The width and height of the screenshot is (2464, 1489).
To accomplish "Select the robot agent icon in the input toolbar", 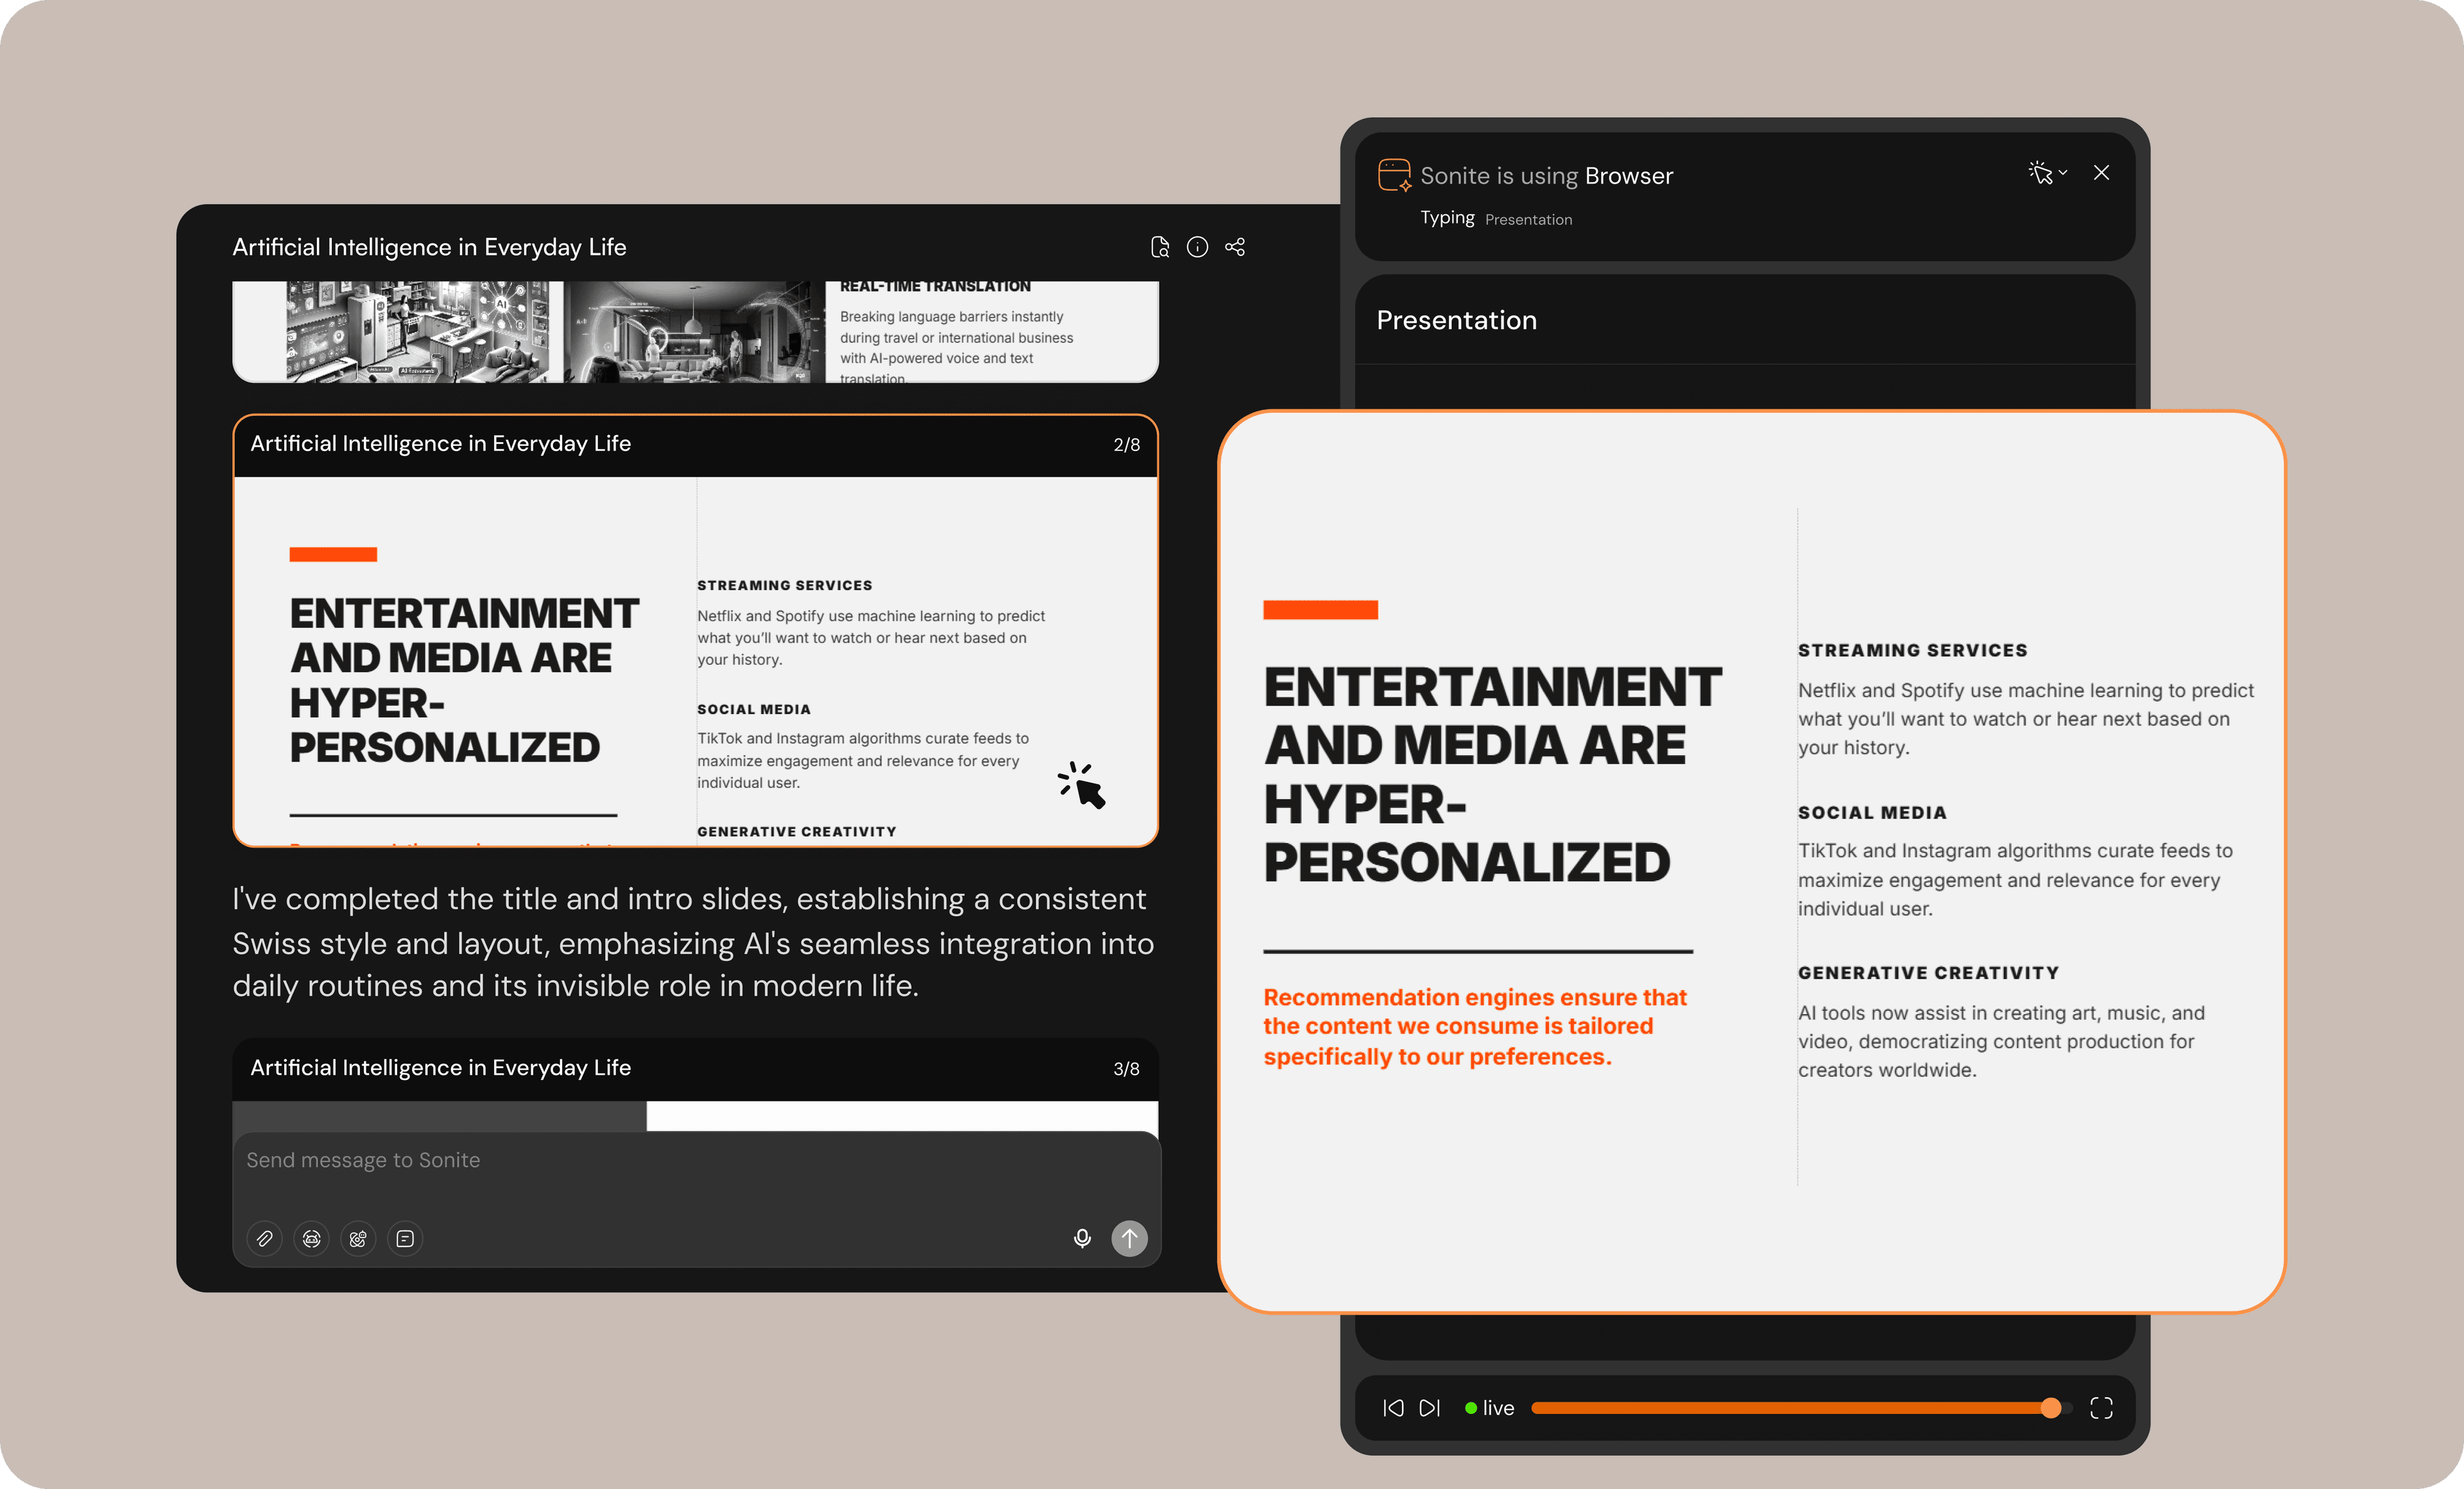I will tap(311, 1238).
